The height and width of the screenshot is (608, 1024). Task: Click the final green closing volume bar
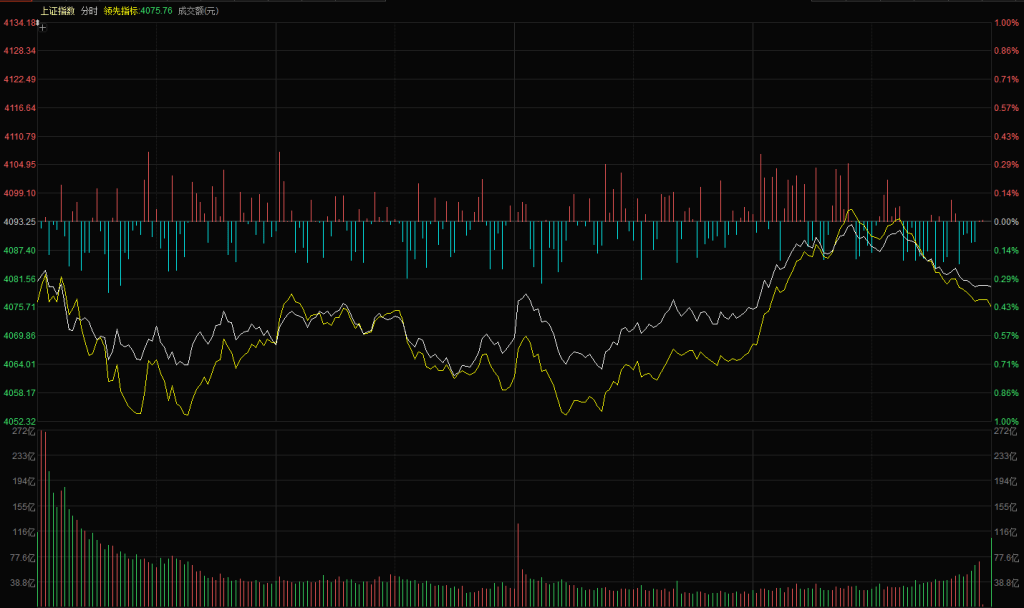[x=991, y=572]
